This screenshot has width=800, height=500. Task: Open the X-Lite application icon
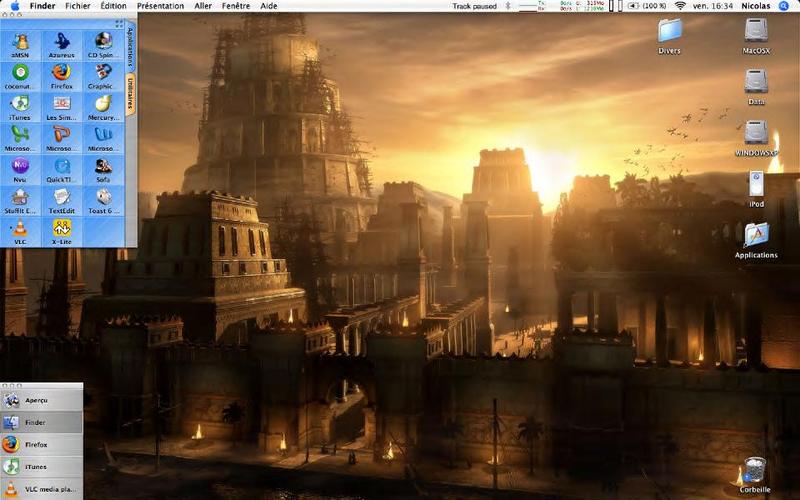point(62,232)
